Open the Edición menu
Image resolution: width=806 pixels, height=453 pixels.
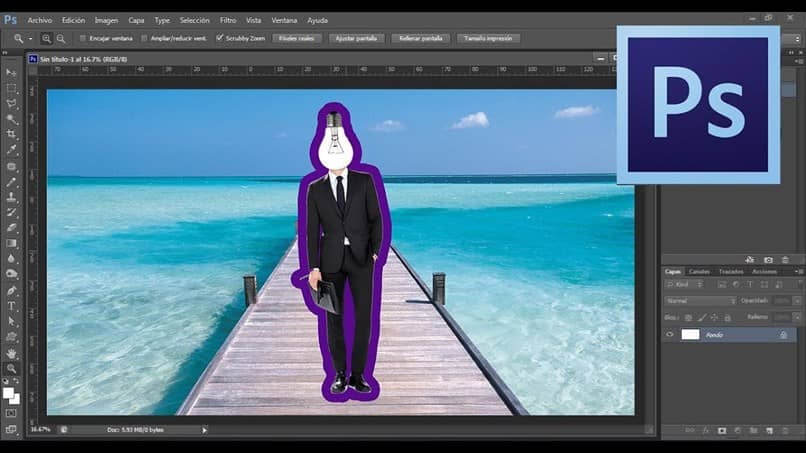(73, 21)
